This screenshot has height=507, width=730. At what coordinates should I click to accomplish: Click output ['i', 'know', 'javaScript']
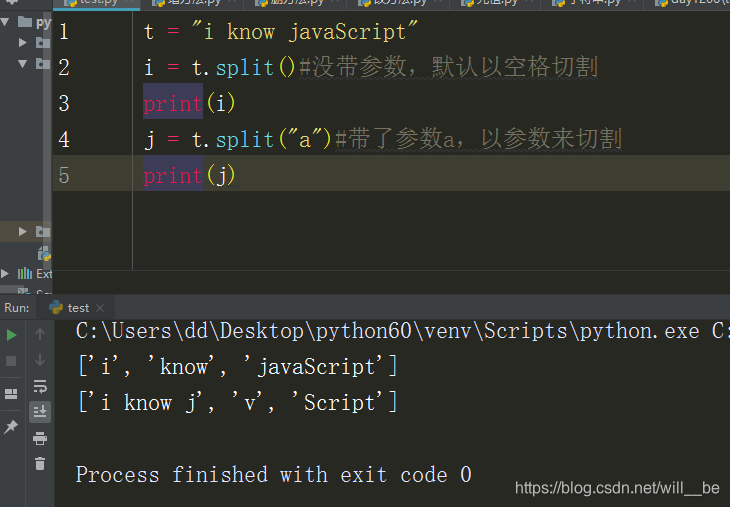(238, 366)
